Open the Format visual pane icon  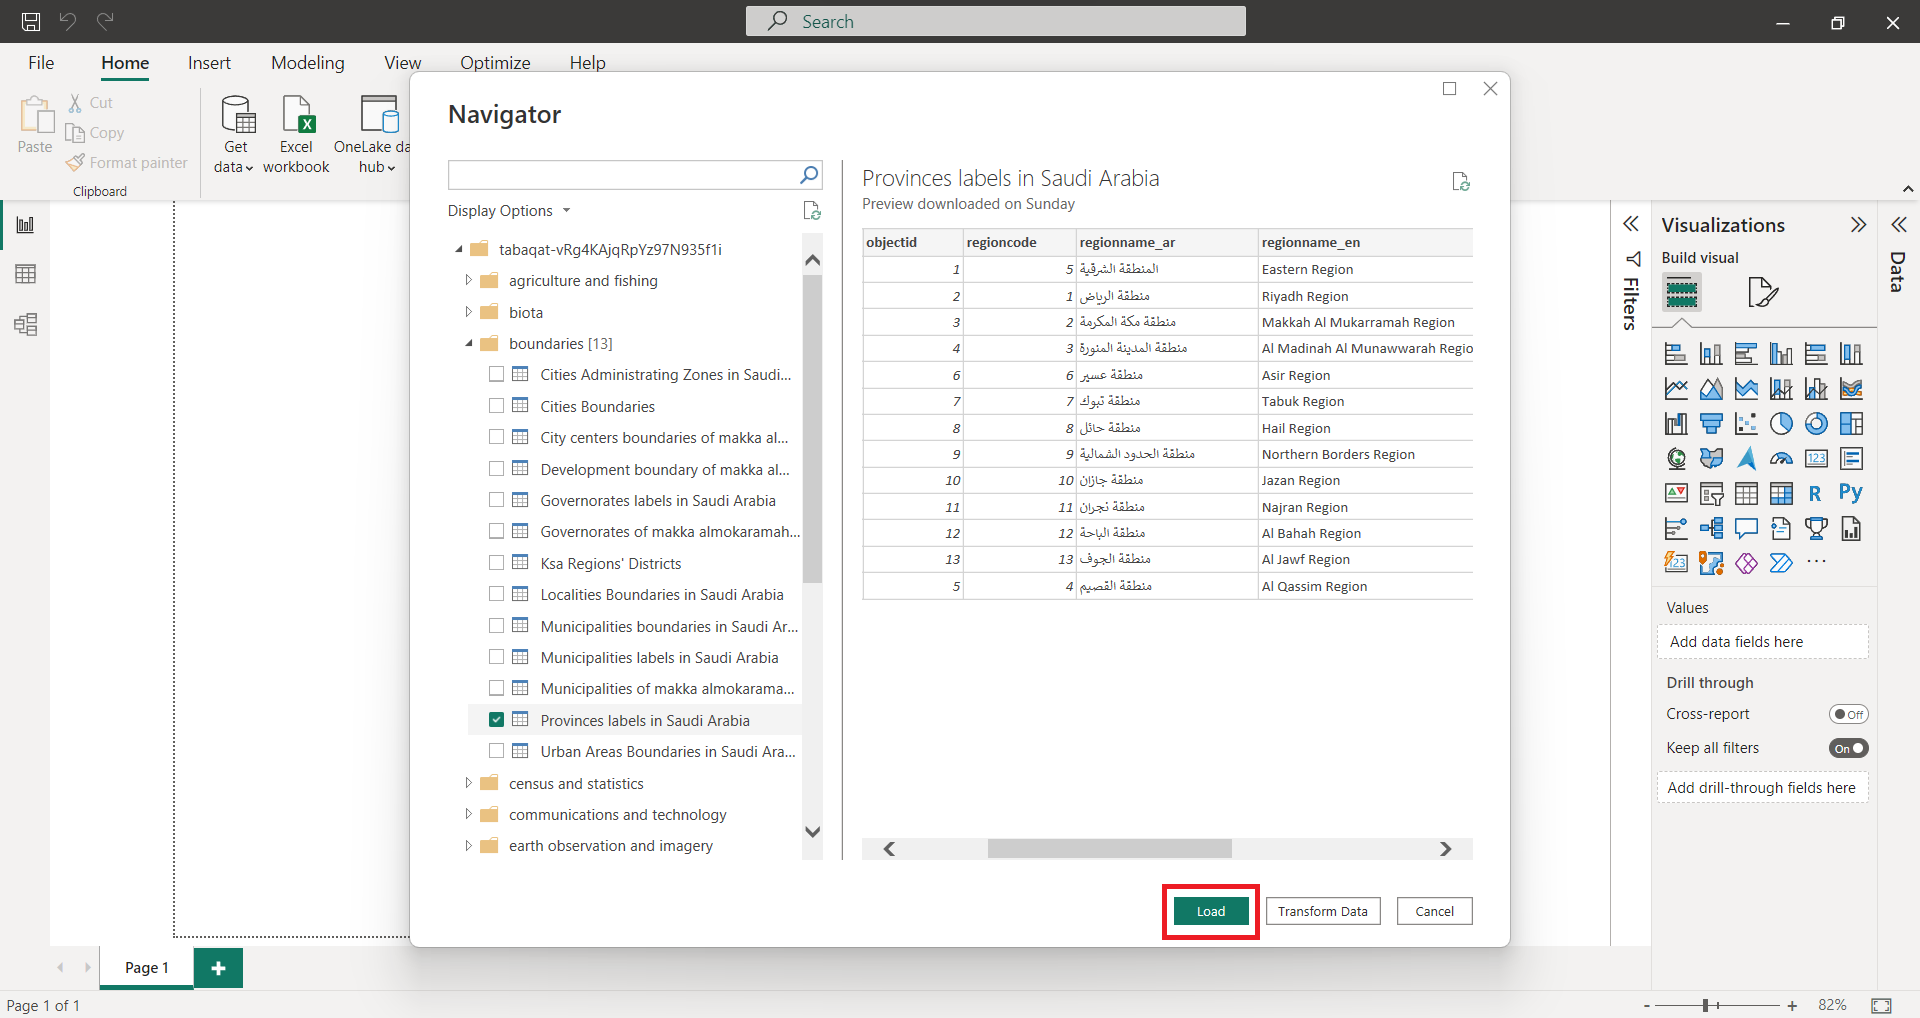(x=1762, y=293)
